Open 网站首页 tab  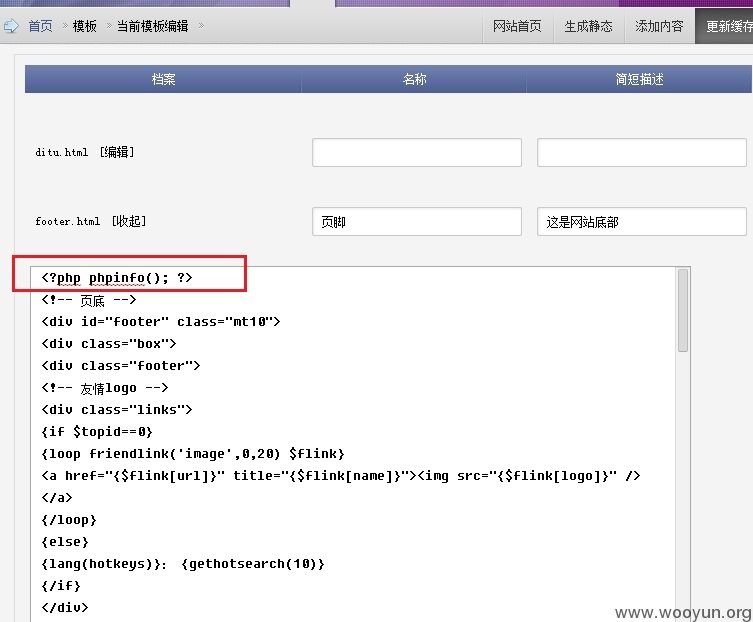tap(518, 26)
